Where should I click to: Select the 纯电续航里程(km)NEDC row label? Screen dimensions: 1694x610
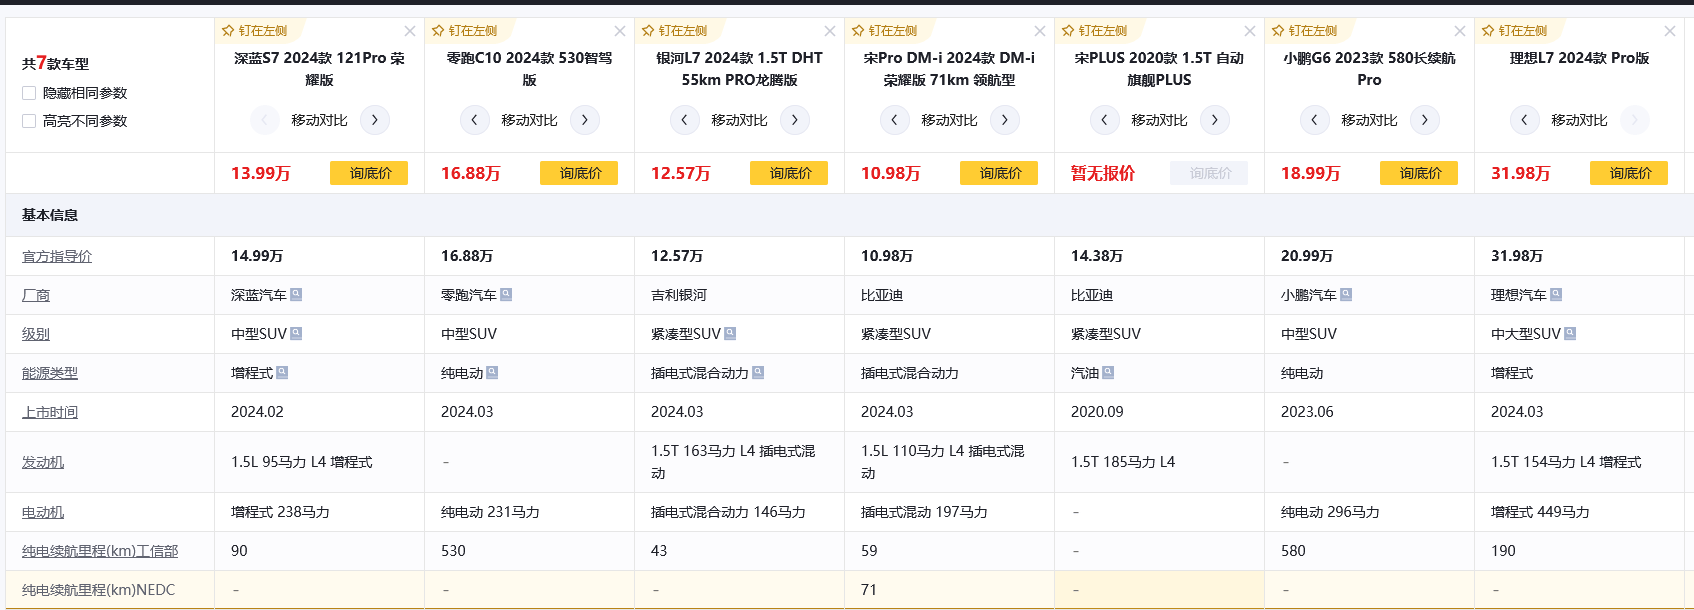pos(98,590)
